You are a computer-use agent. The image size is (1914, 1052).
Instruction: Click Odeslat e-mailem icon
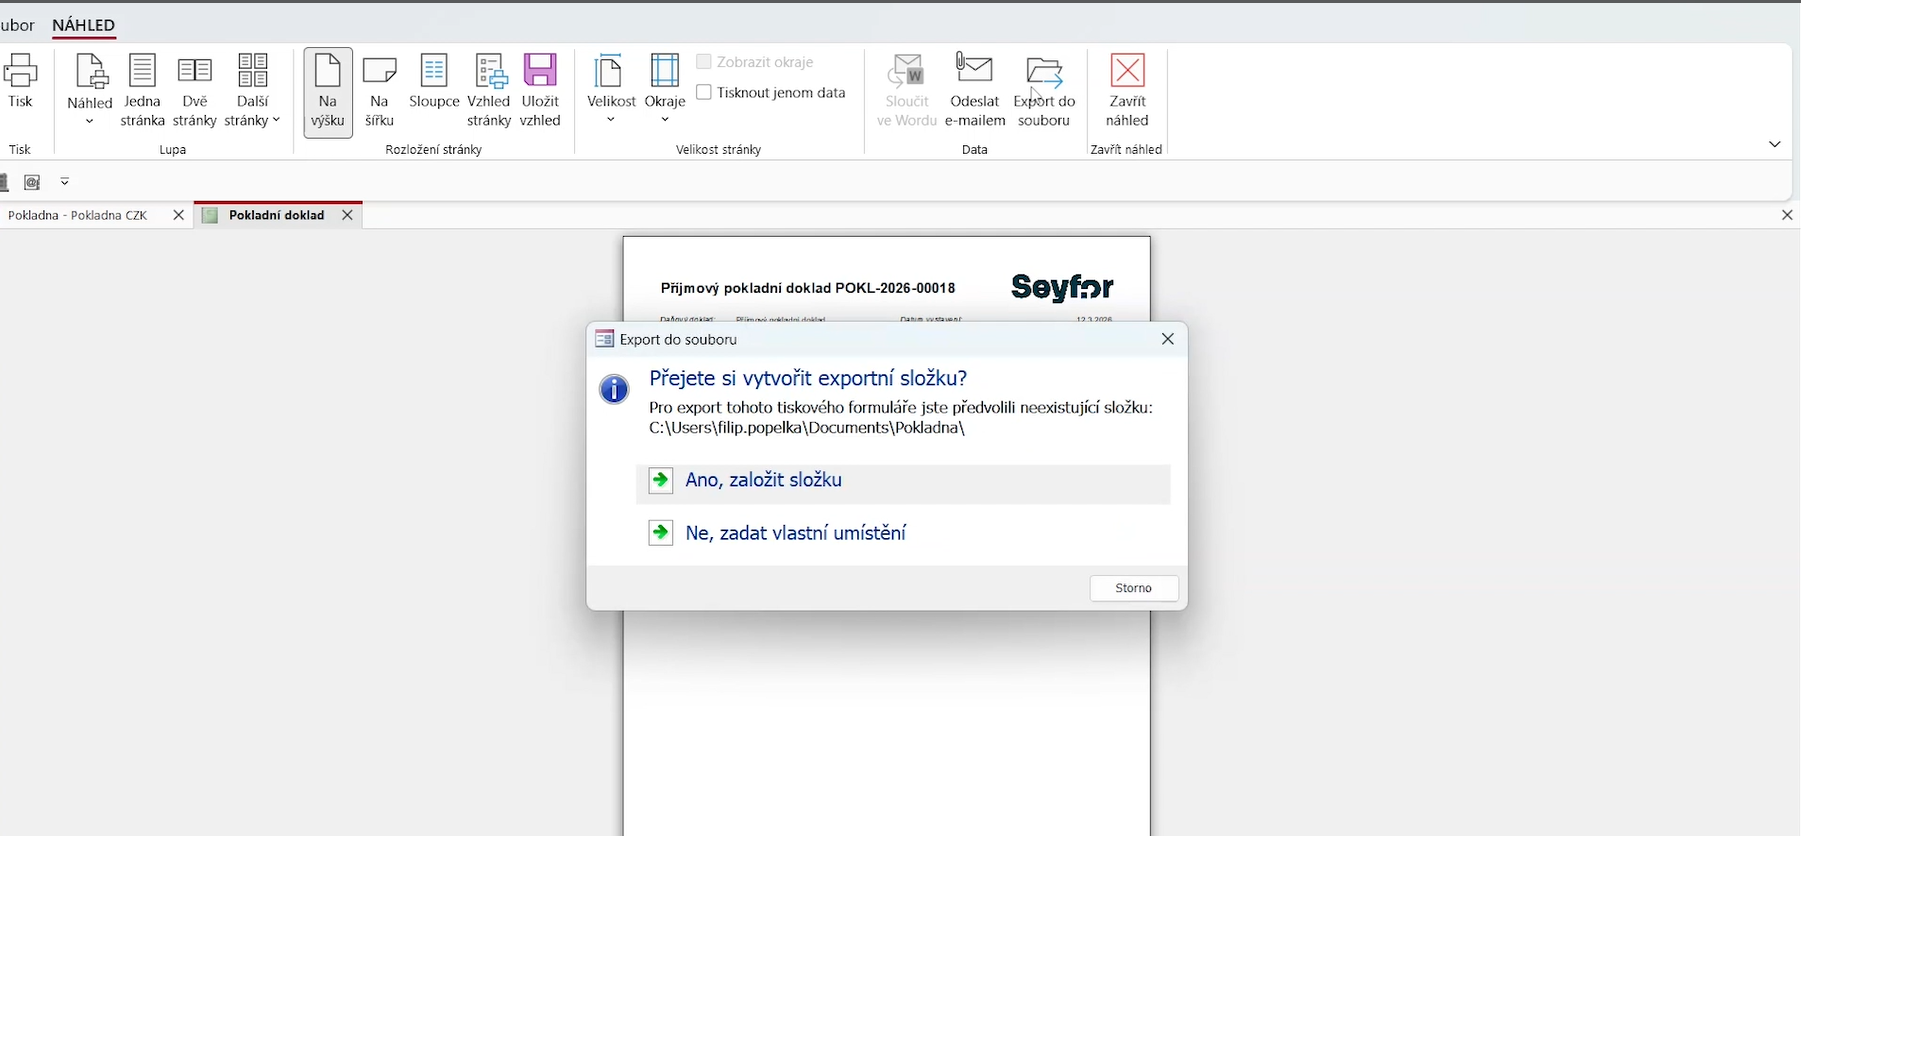coord(974,72)
